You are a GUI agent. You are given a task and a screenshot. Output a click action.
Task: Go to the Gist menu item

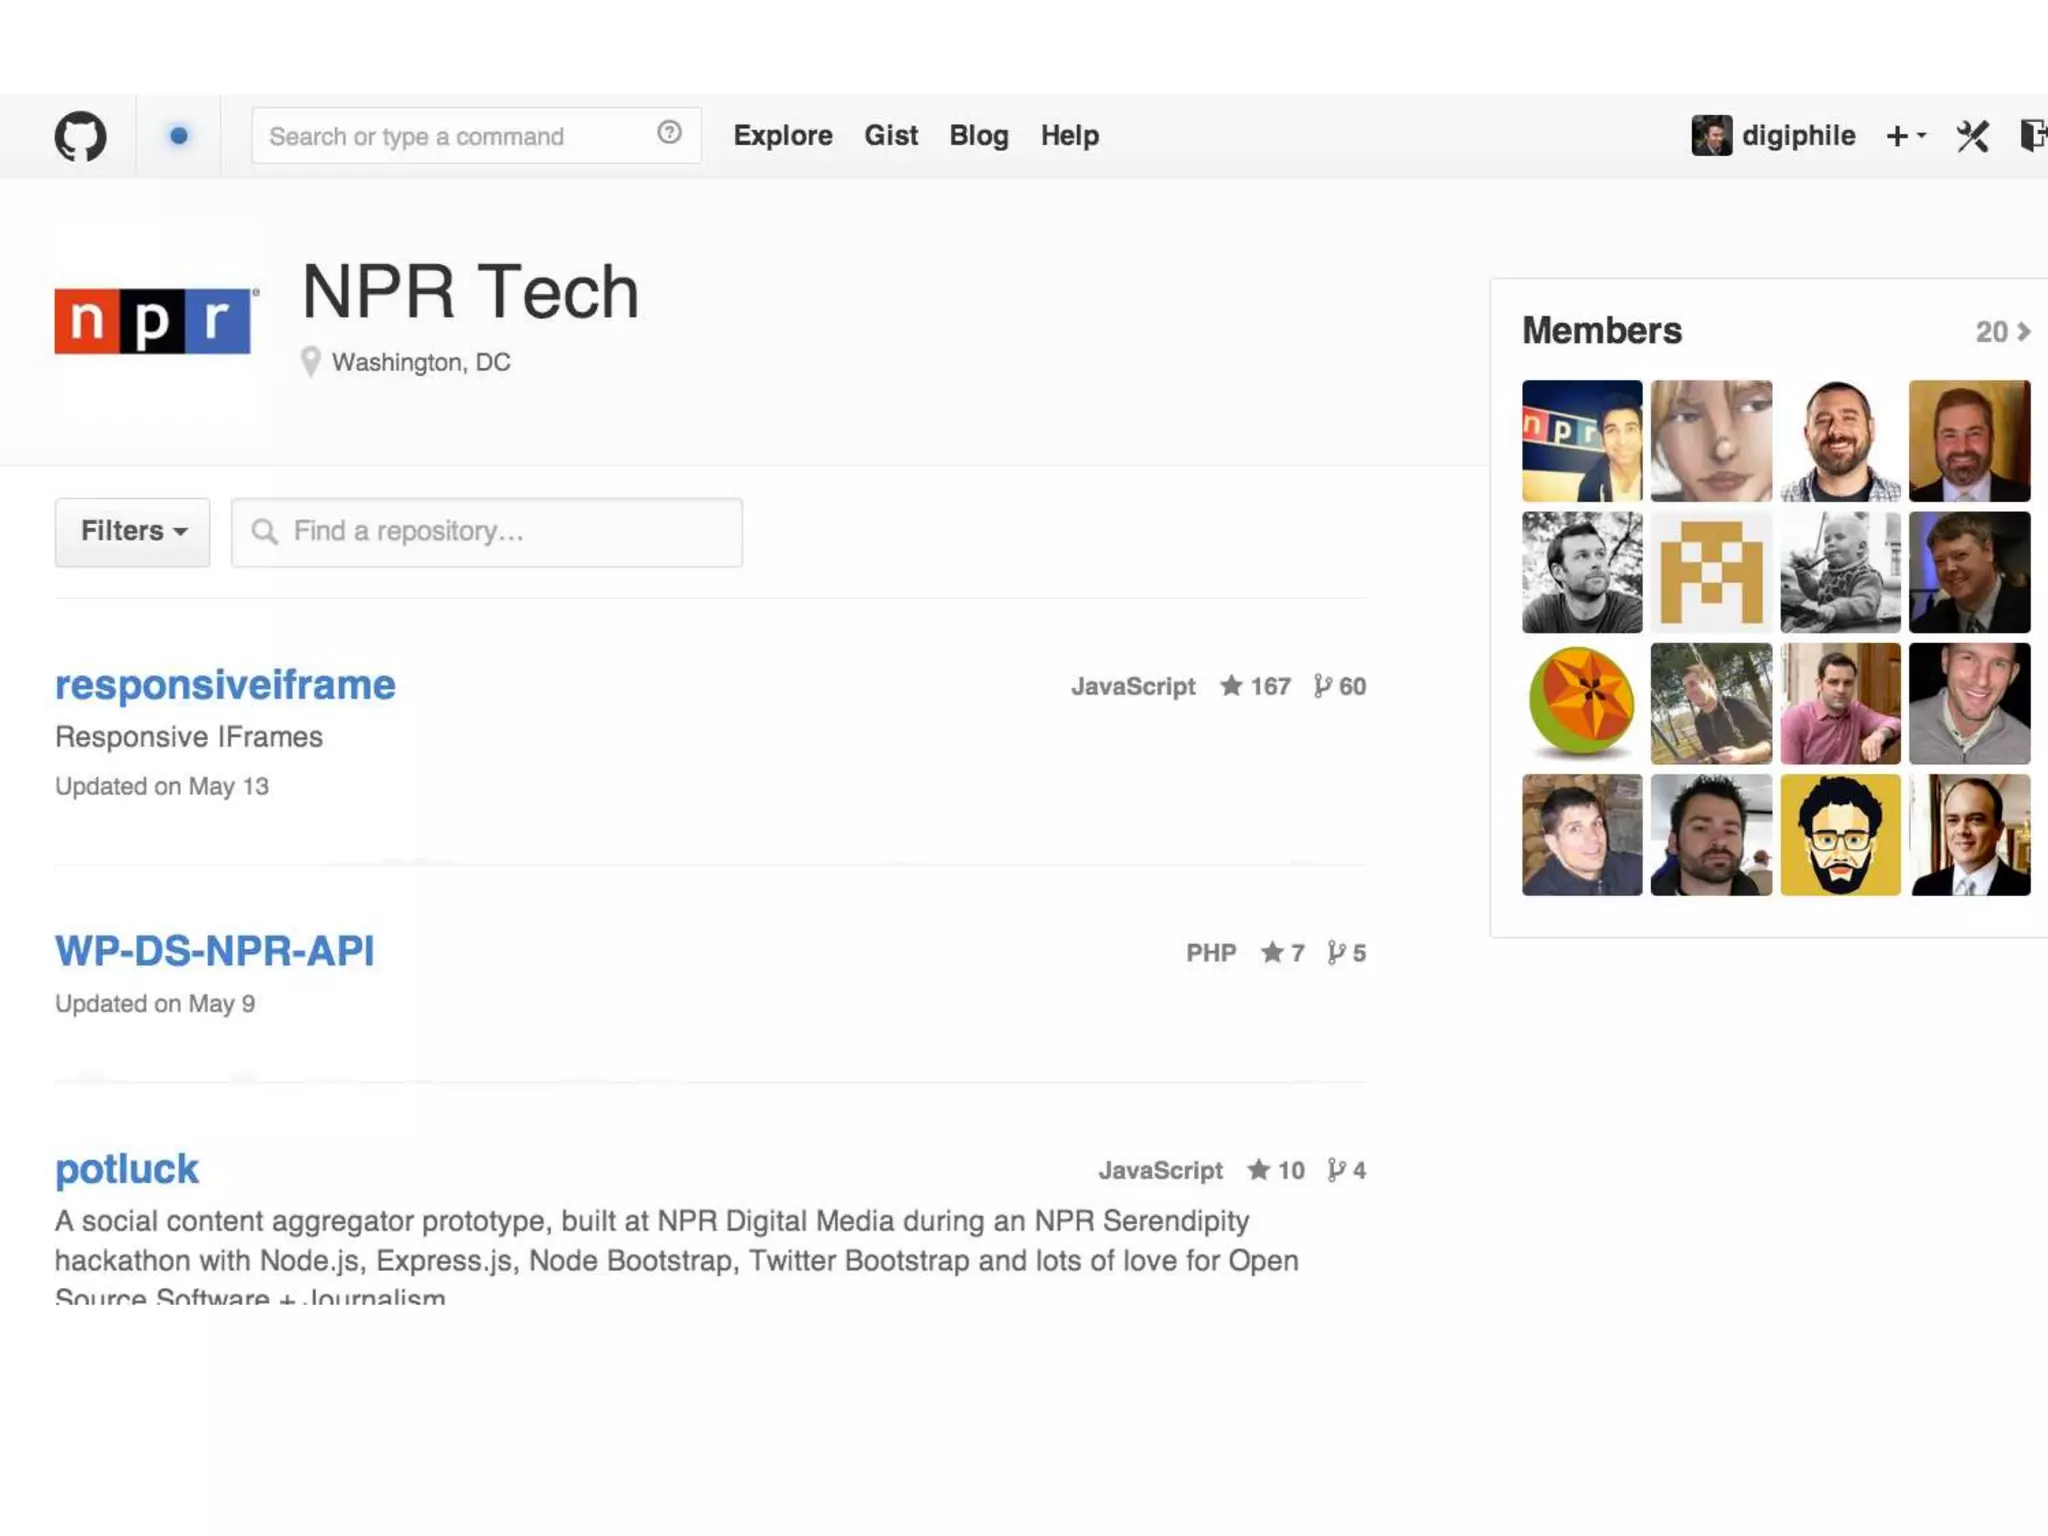[x=890, y=136]
